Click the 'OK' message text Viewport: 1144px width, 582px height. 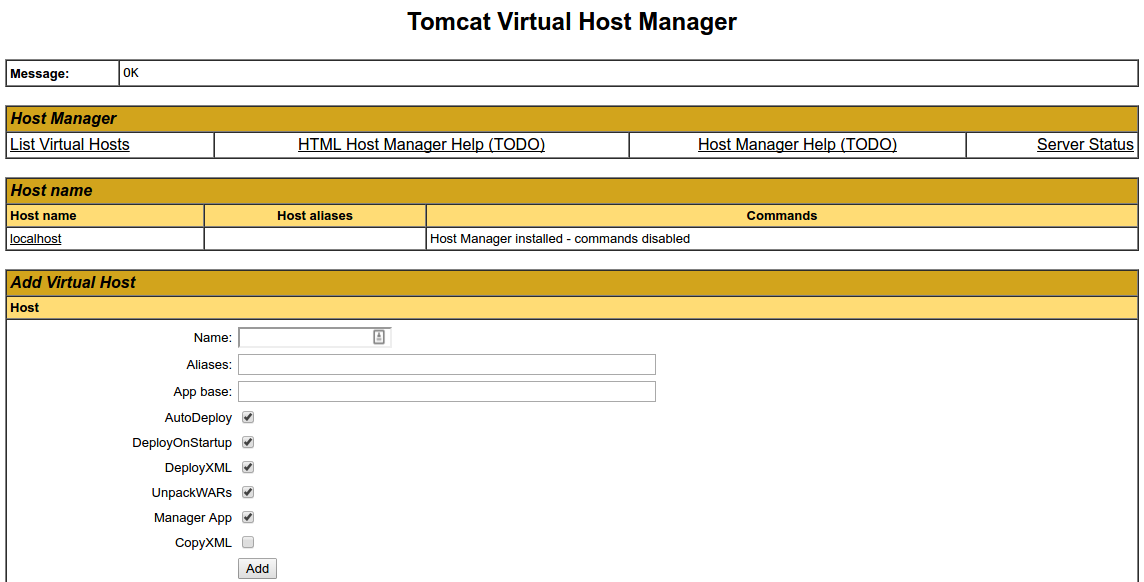[x=131, y=72]
